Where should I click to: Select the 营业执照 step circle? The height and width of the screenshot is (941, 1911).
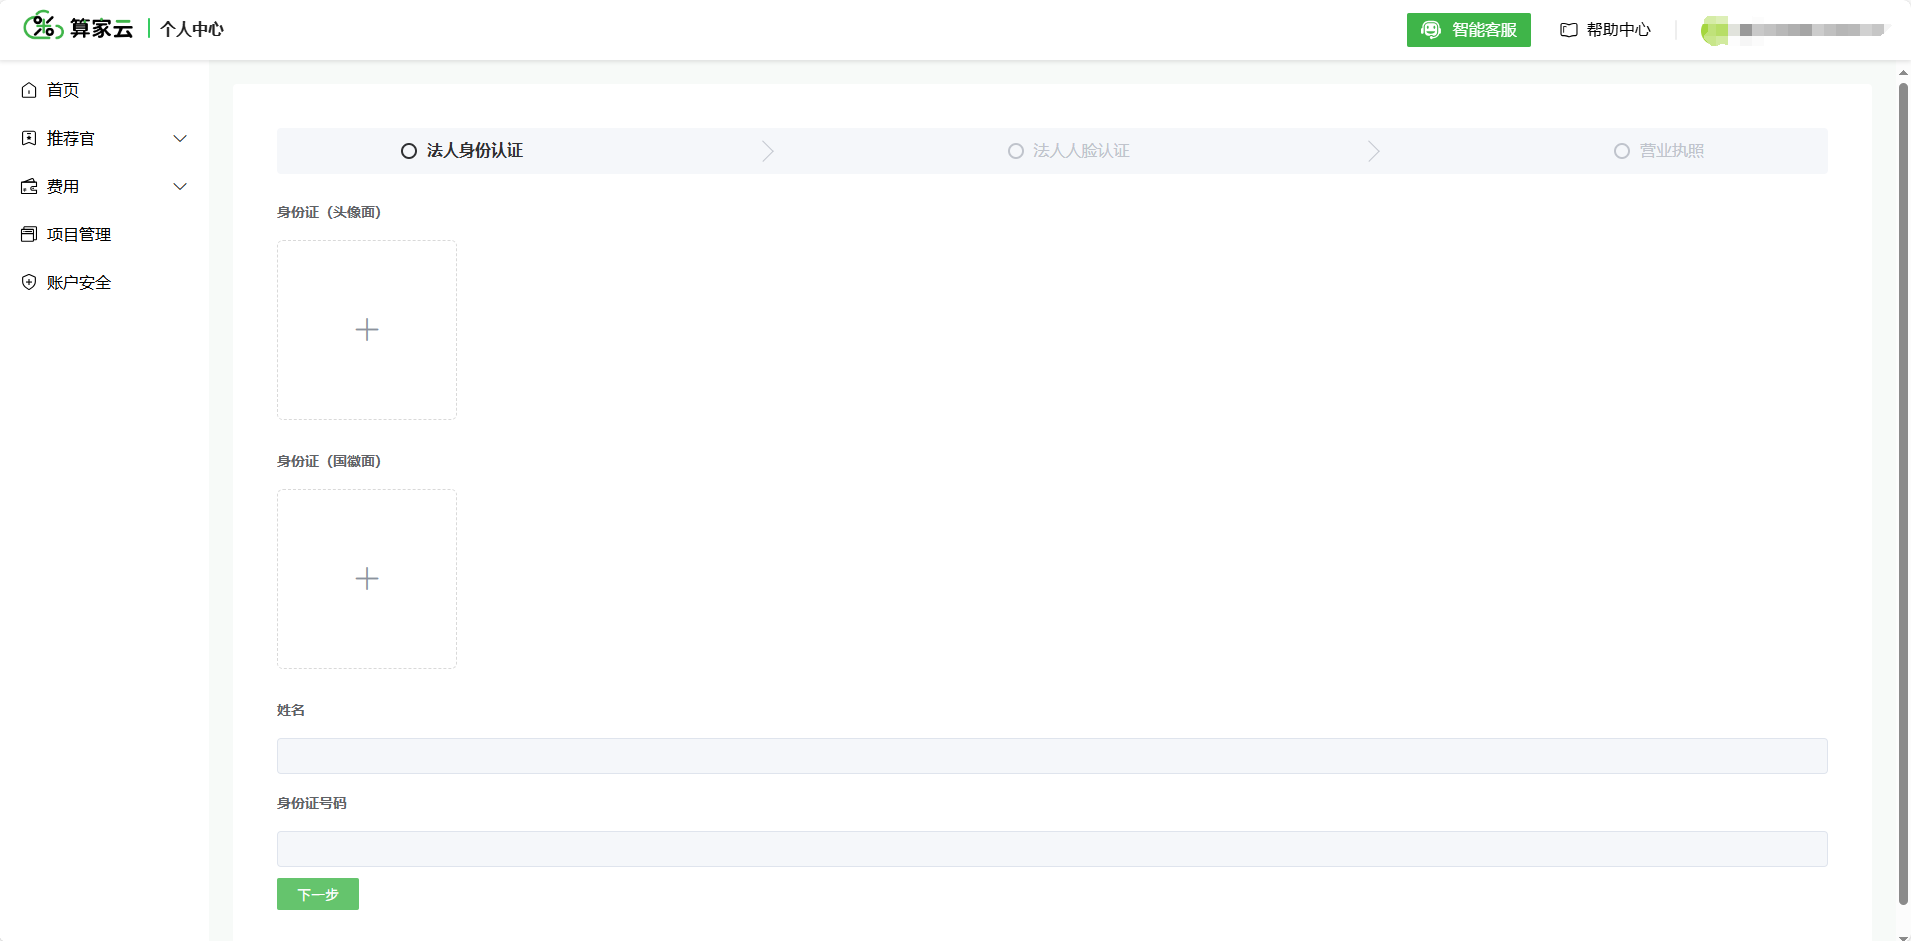(x=1622, y=151)
